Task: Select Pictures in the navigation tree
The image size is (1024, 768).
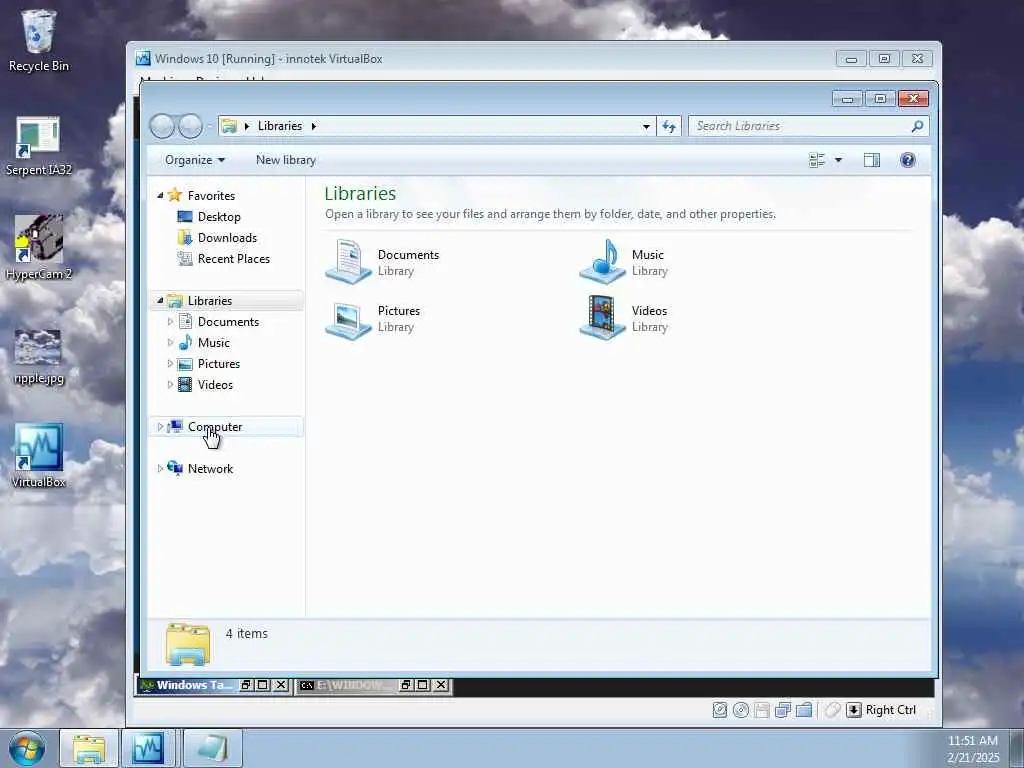Action: click(x=219, y=363)
